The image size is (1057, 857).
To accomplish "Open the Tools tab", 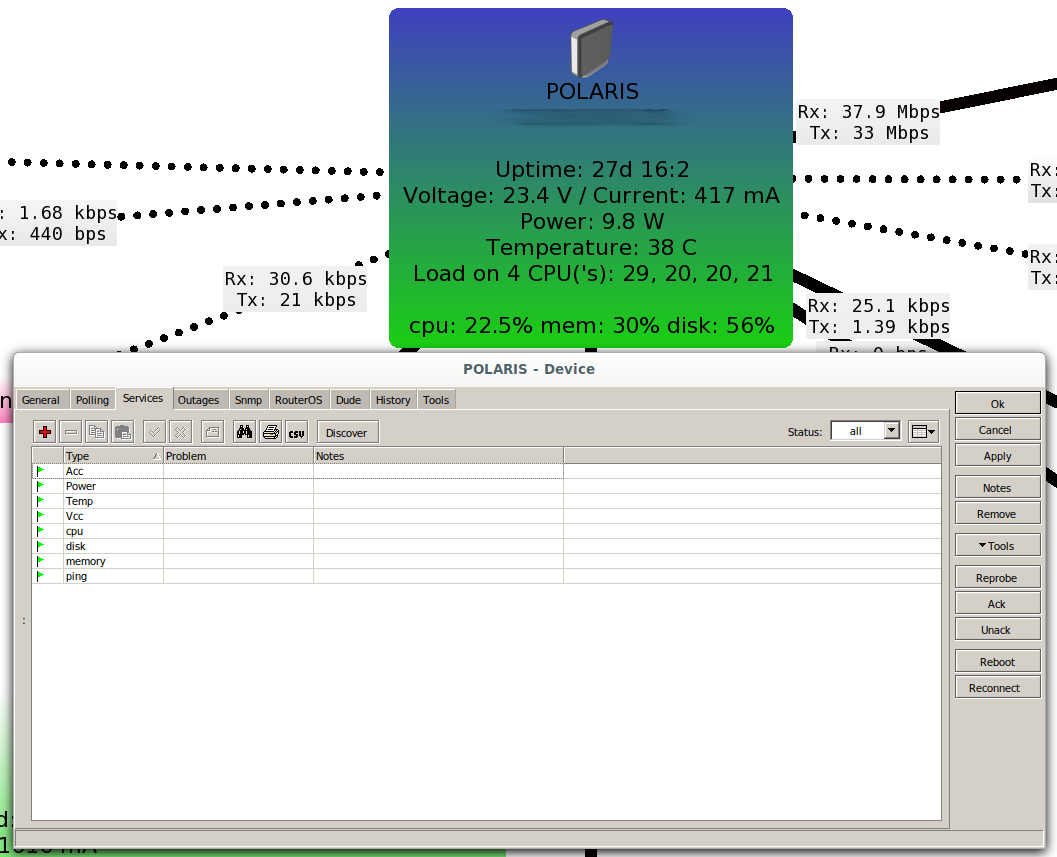I will pos(436,400).
